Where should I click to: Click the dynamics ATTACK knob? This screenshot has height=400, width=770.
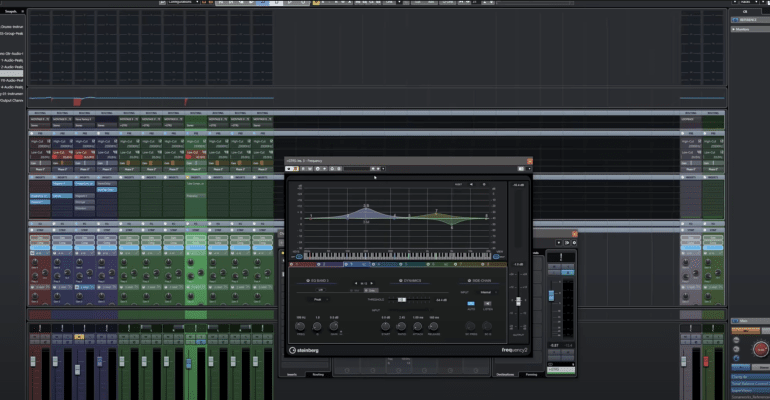(417, 326)
